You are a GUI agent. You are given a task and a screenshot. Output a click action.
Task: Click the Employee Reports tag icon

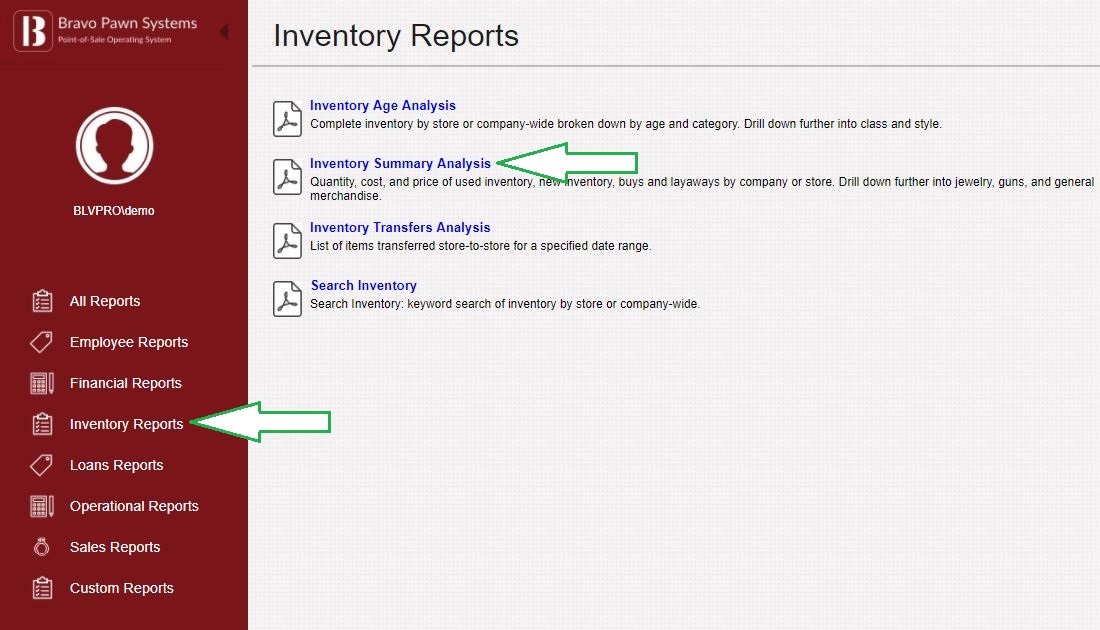tap(41, 342)
